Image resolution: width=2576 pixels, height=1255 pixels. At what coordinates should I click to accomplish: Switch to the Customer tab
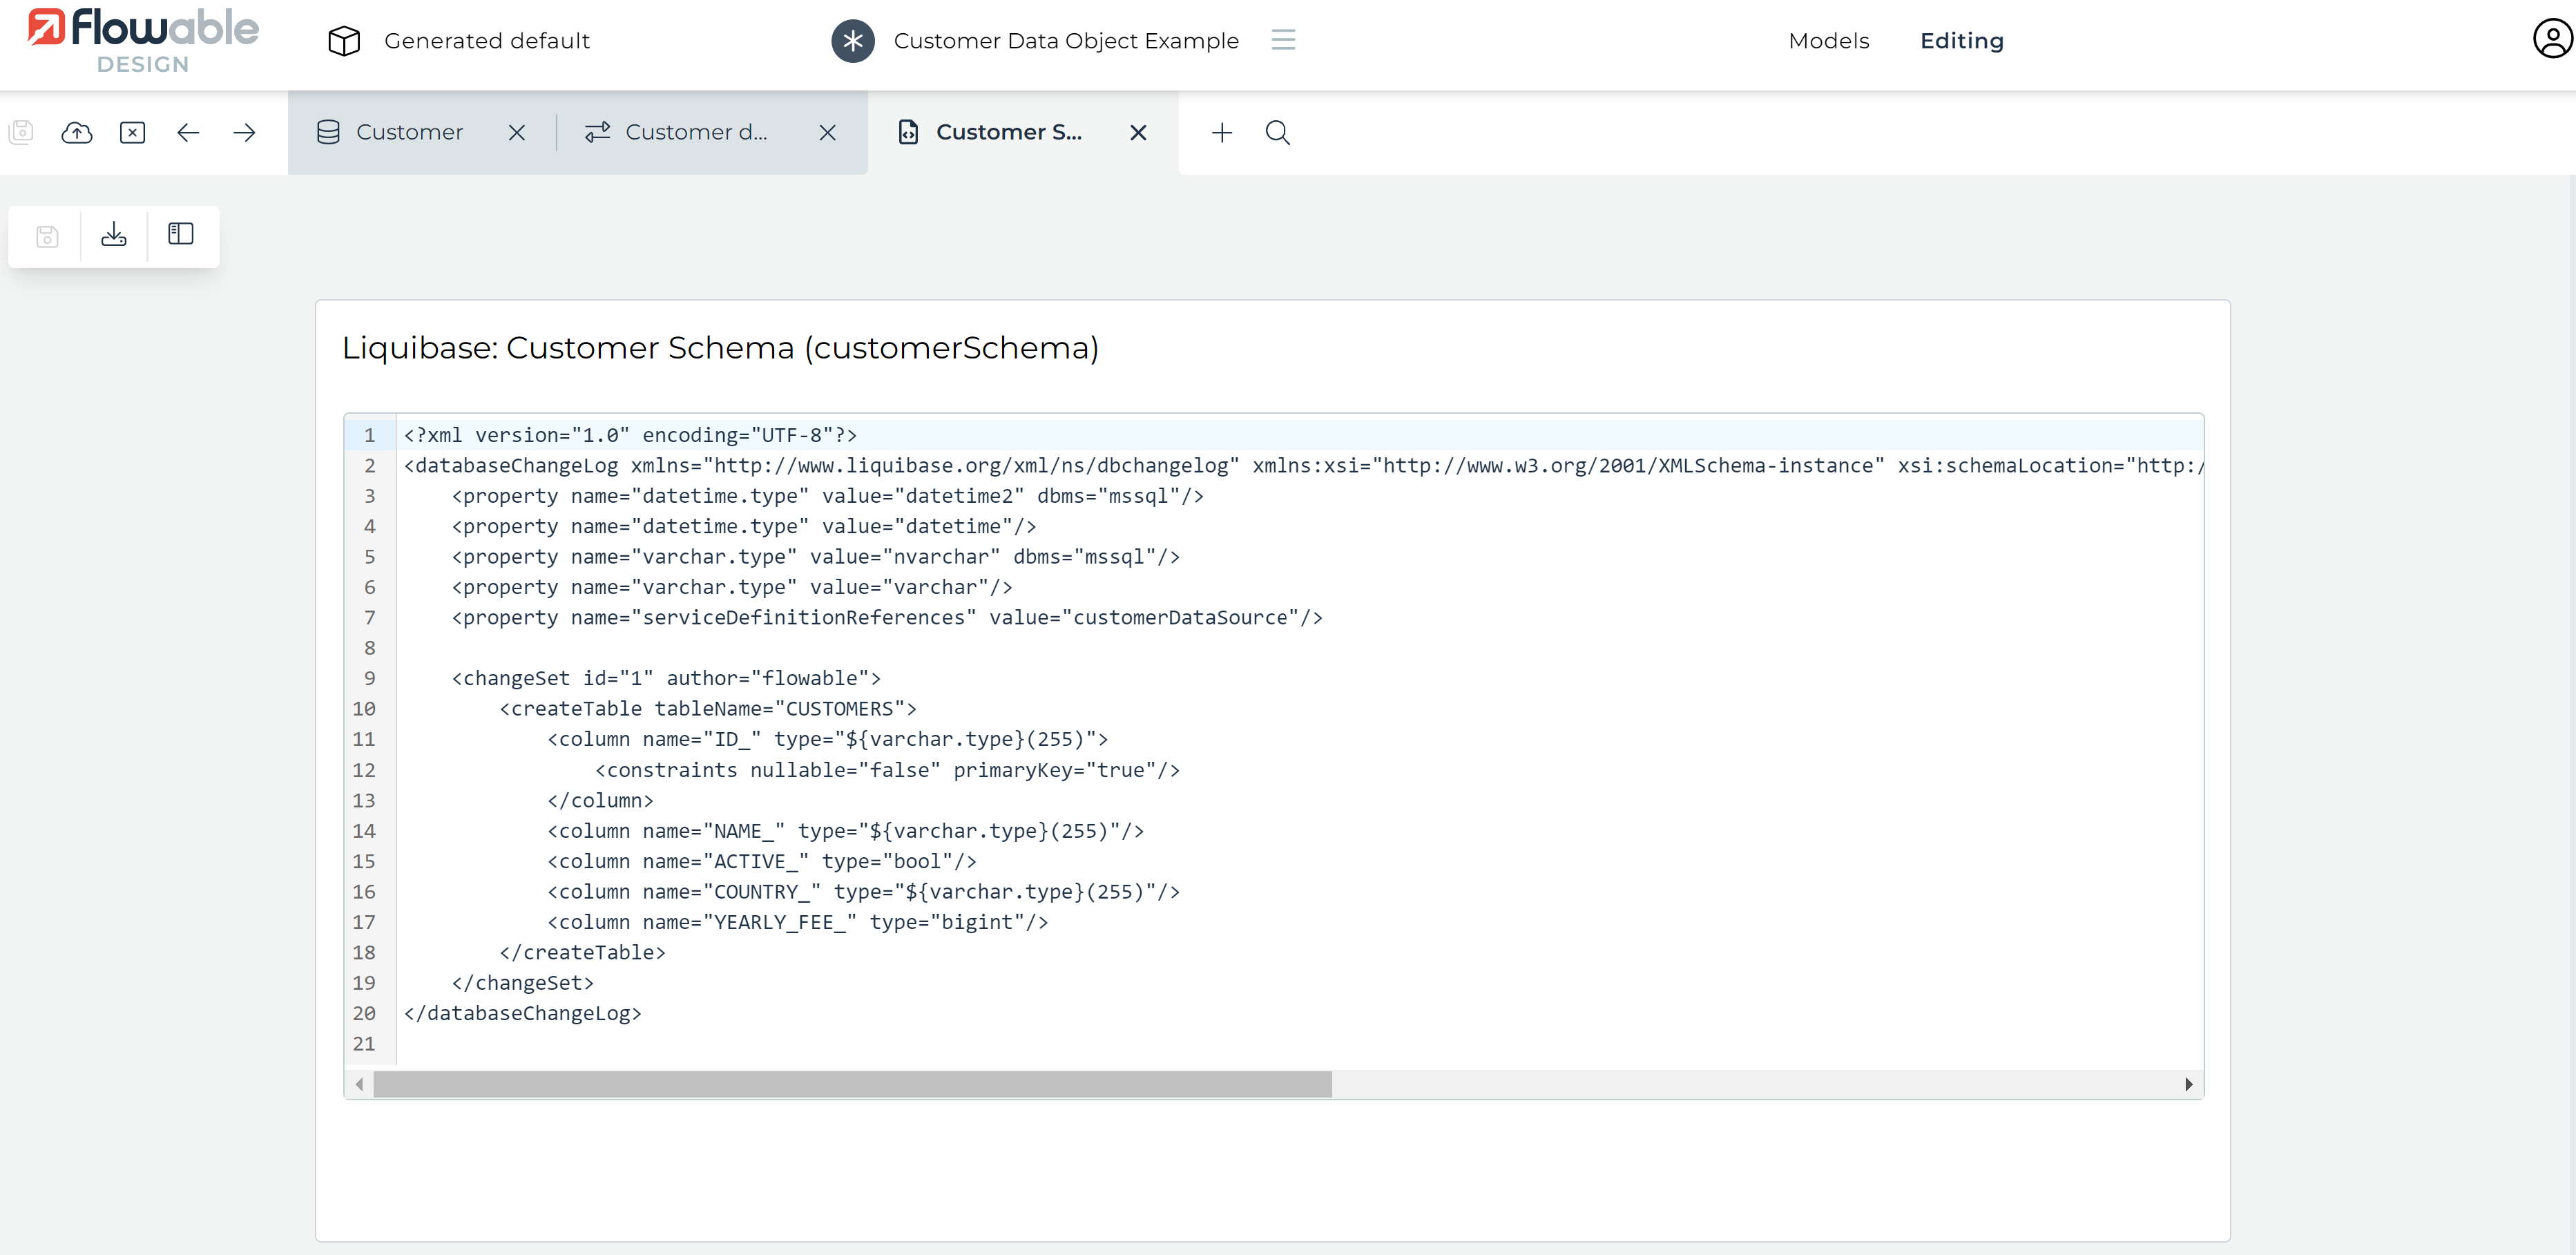[409, 132]
